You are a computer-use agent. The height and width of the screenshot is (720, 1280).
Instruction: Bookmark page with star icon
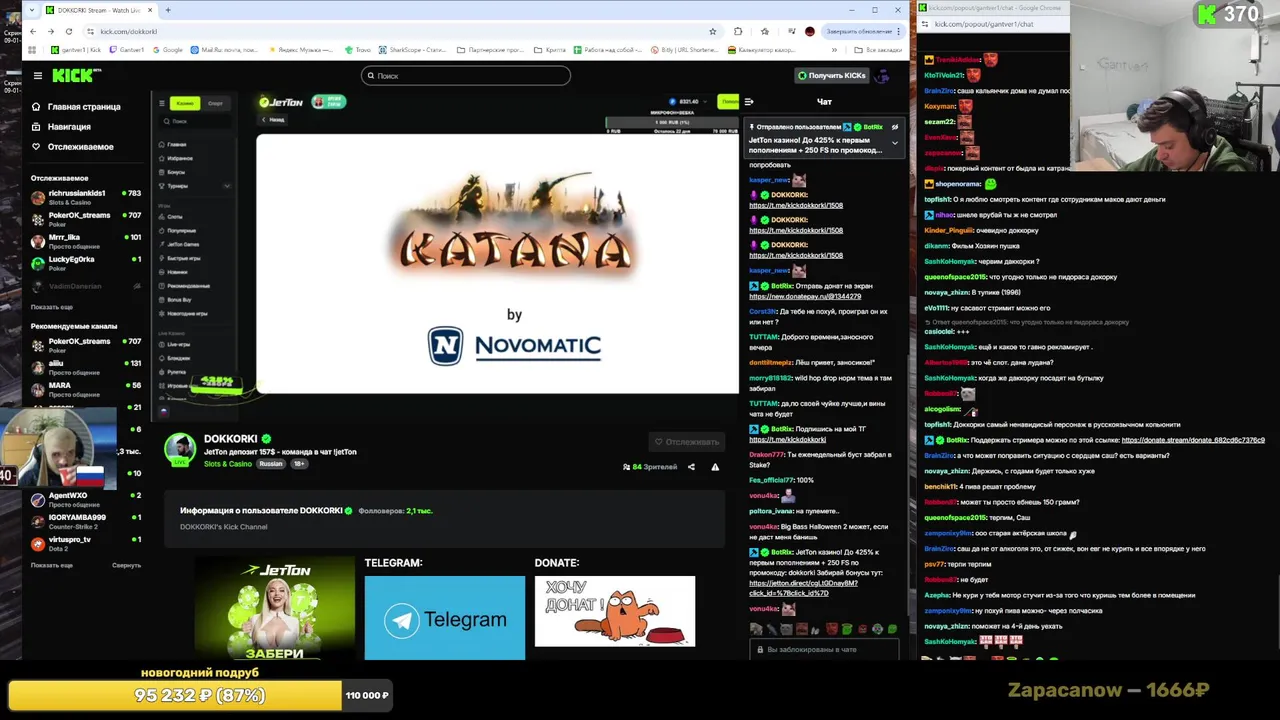coord(712,31)
